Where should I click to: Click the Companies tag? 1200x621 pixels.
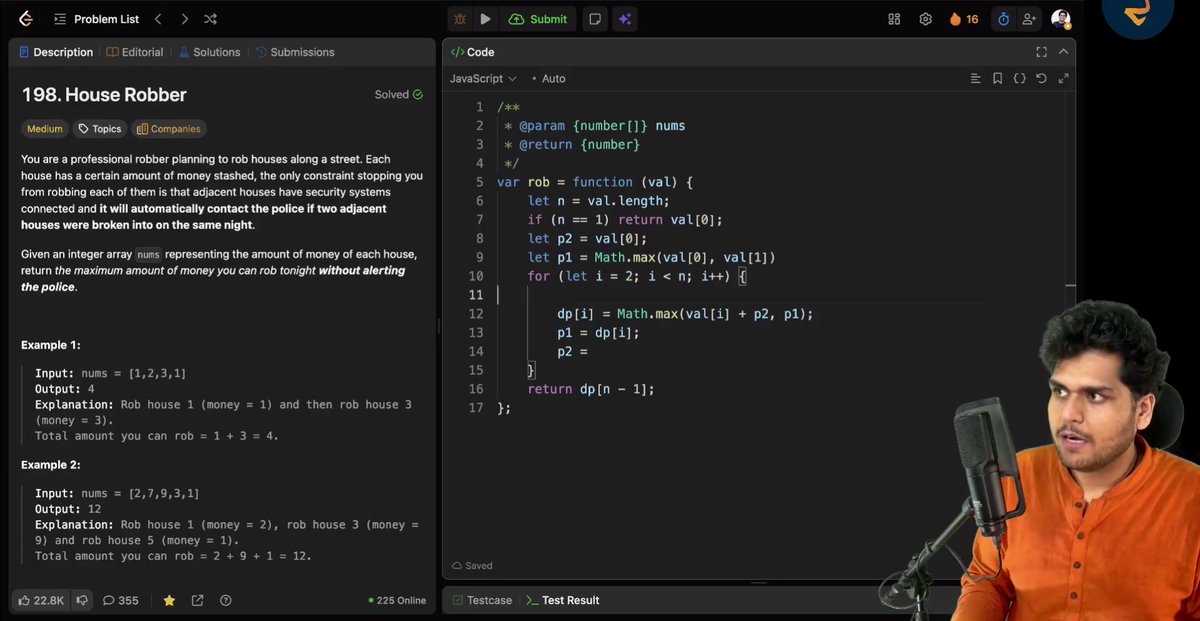click(168, 129)
